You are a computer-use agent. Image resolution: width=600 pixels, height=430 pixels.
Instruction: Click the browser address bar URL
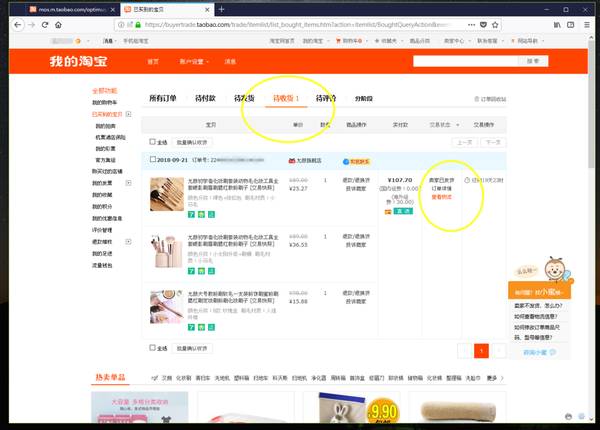(x=296, y=25)
